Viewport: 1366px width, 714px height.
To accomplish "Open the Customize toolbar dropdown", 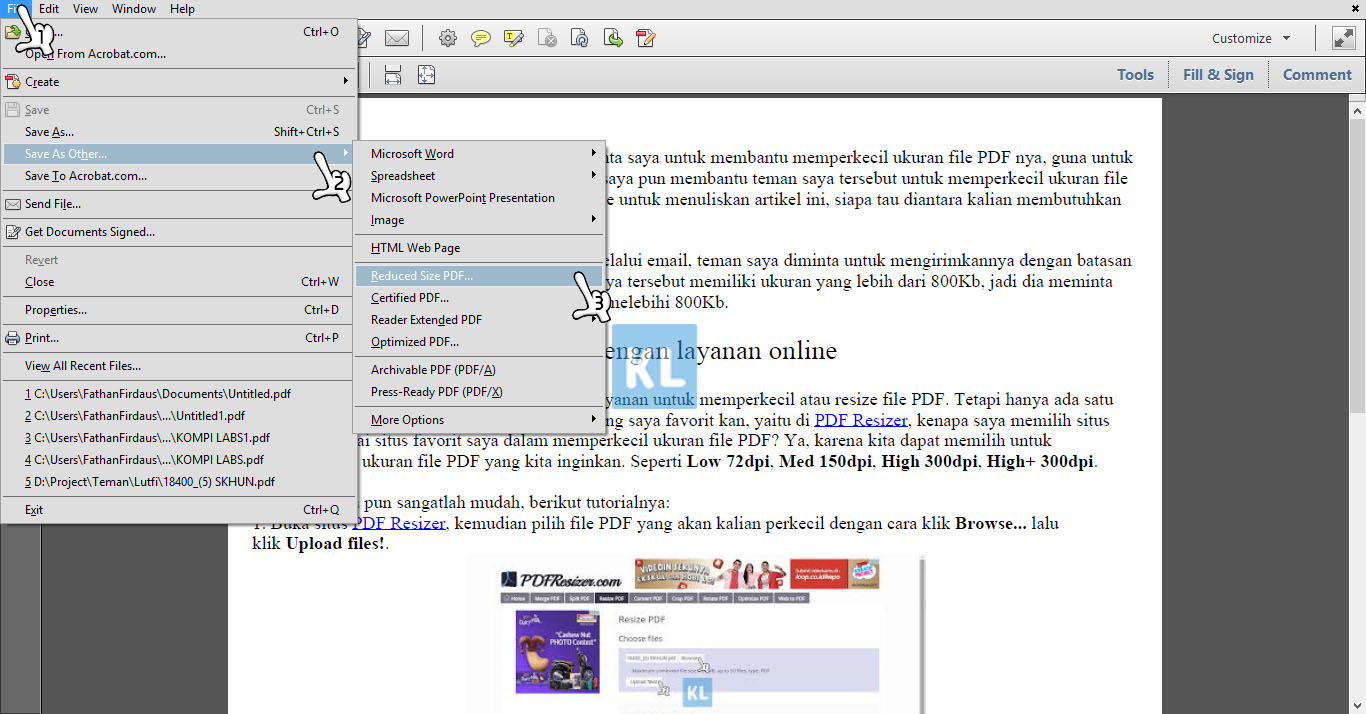I will (x=1251, y=39).
